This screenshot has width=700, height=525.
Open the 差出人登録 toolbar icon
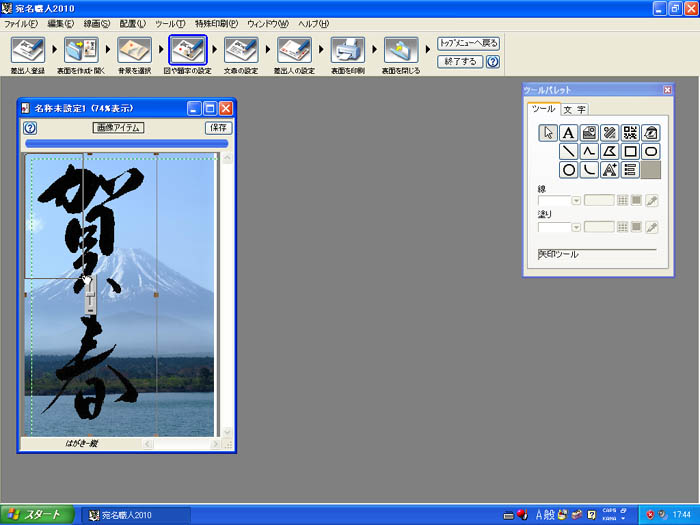(x=27, y=50)
